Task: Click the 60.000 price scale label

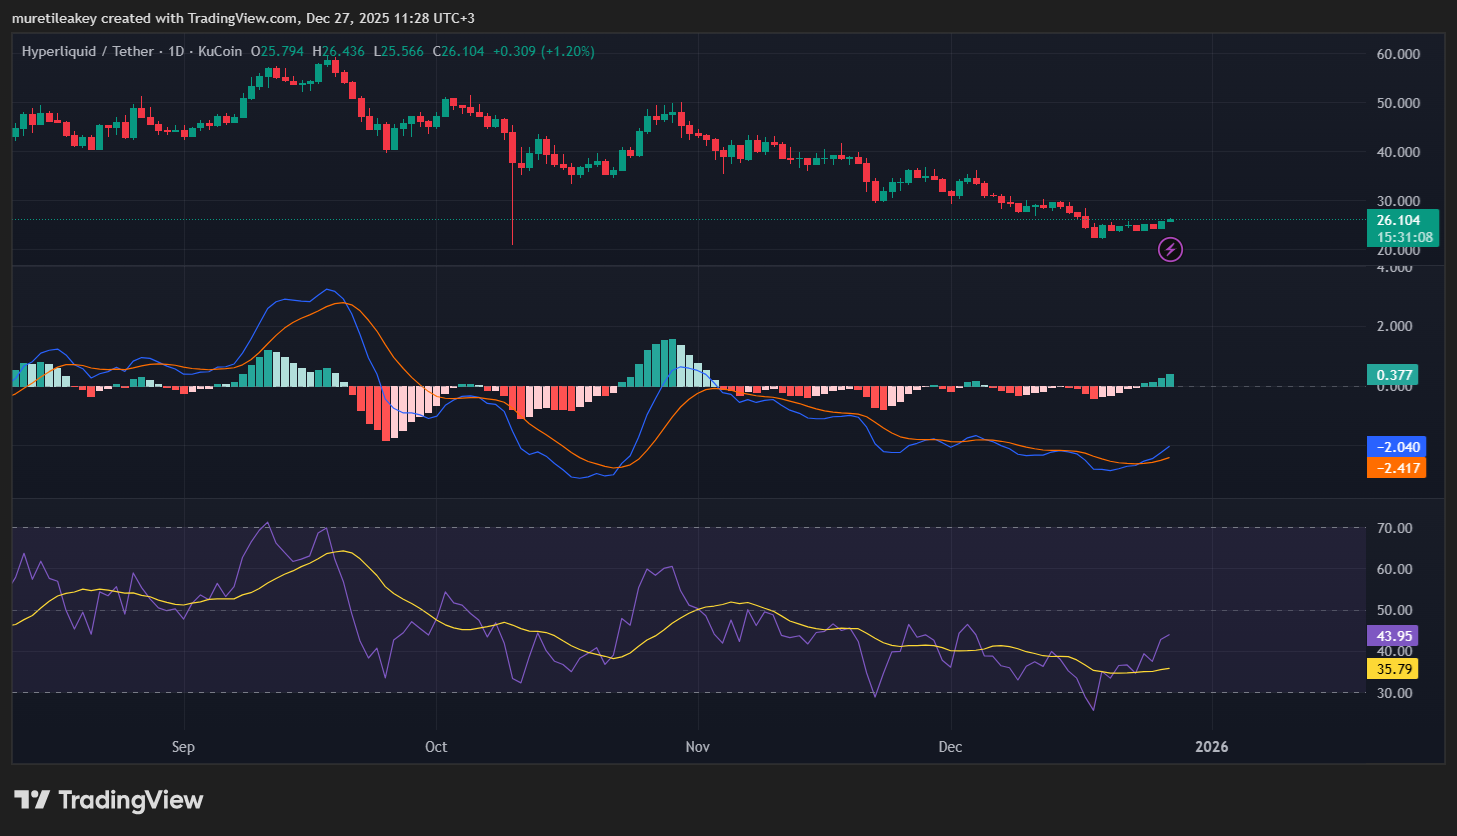Action: tap(1398, 54)
